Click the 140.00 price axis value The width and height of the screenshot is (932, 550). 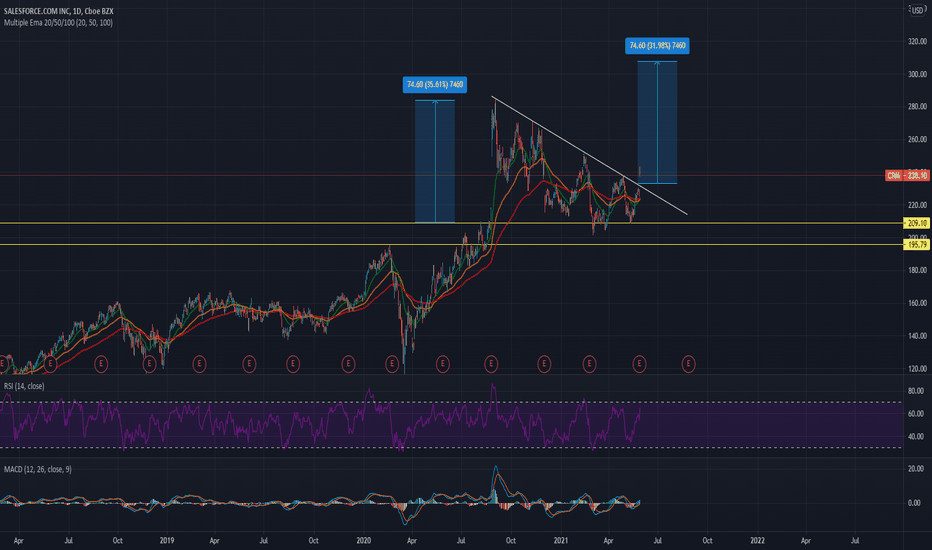tap(917, 336)
